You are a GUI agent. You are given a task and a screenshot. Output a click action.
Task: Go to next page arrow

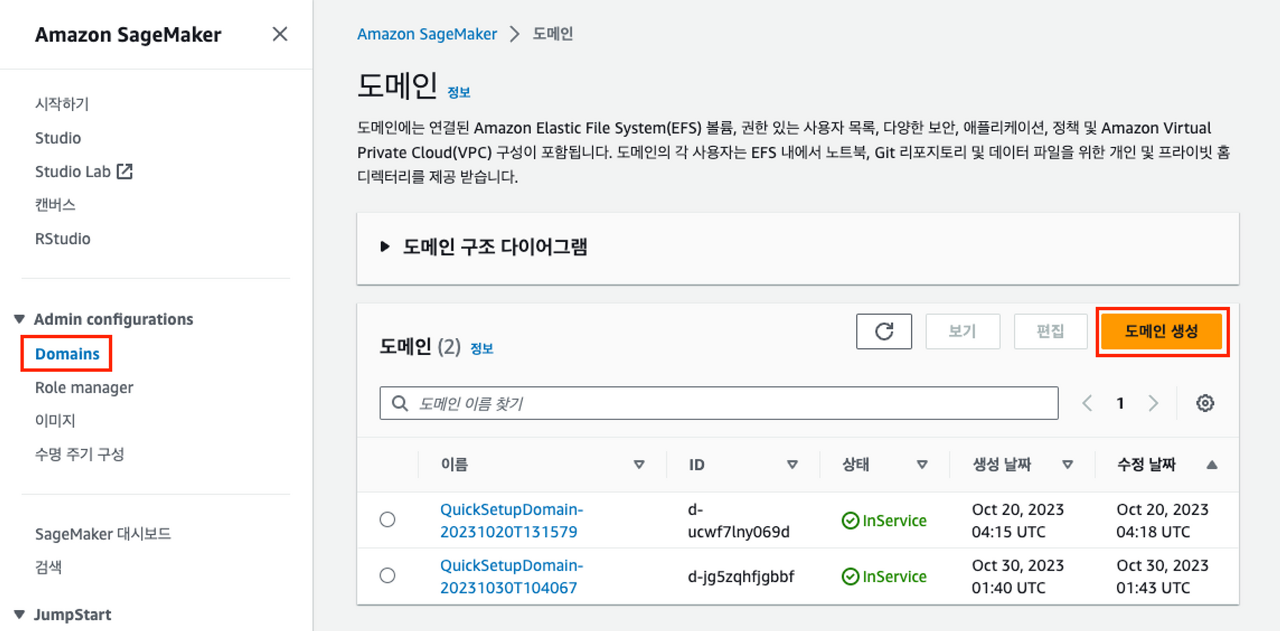click(x=1153, y=403)
